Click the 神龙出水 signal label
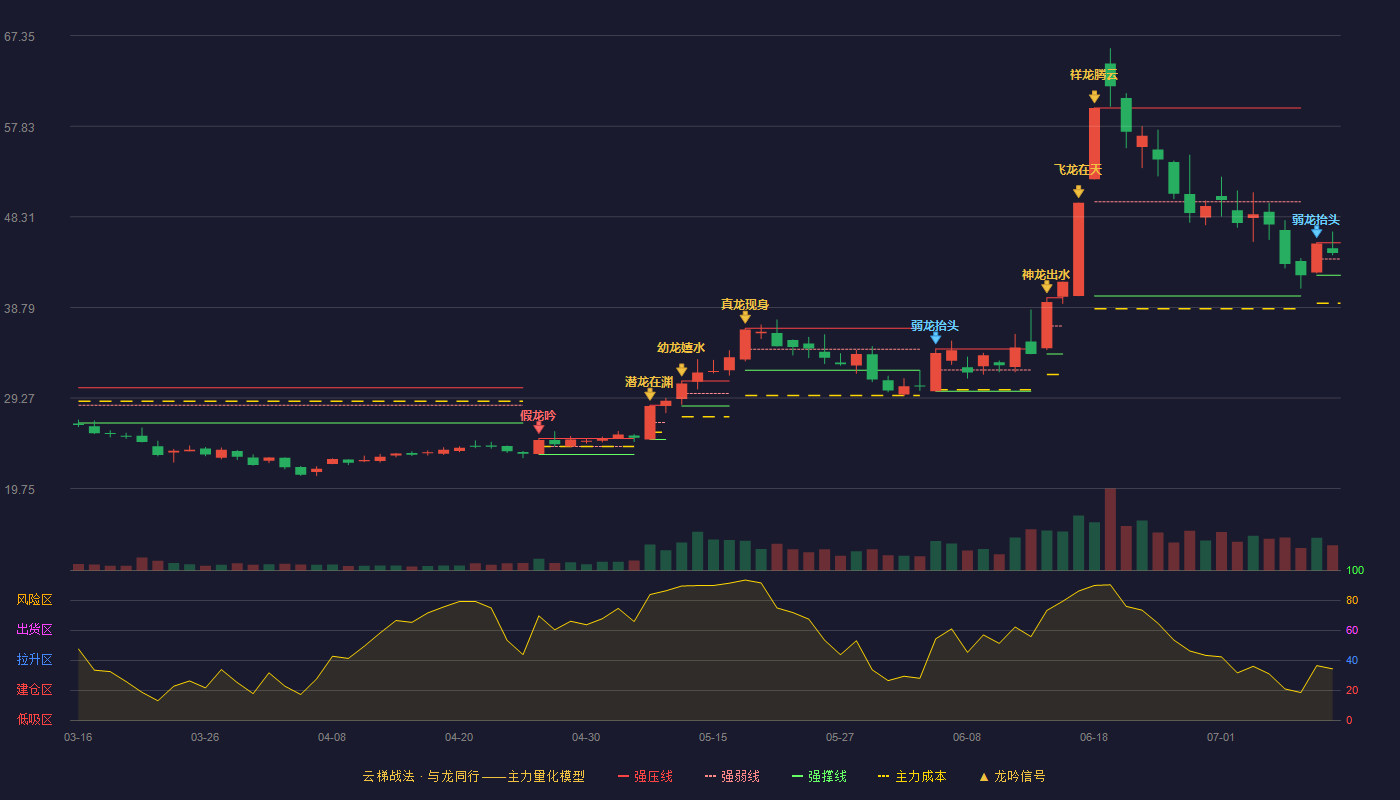This screenshot has height=800, width=1400. (x=1046, y=274)
